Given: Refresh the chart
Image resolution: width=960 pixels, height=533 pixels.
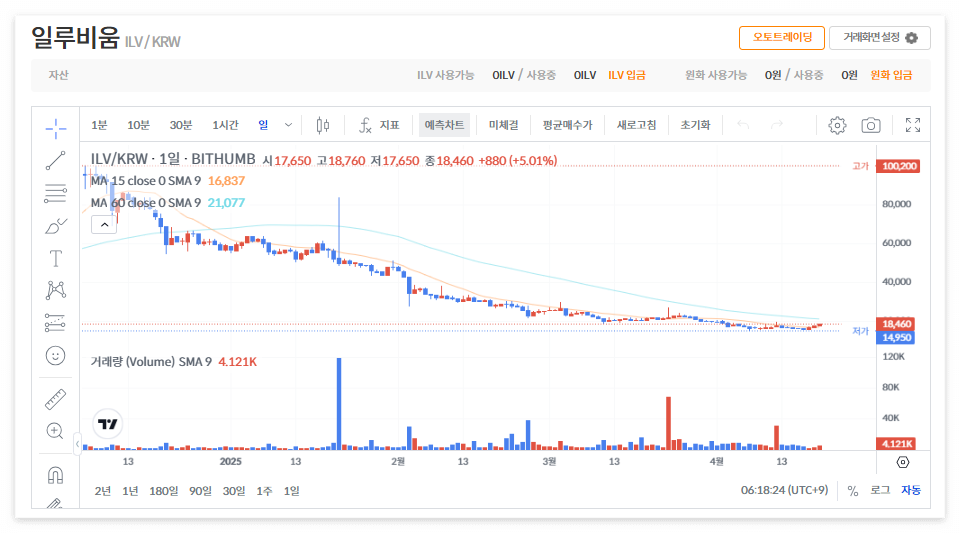Looking at the screenshot, I should 636,125.
